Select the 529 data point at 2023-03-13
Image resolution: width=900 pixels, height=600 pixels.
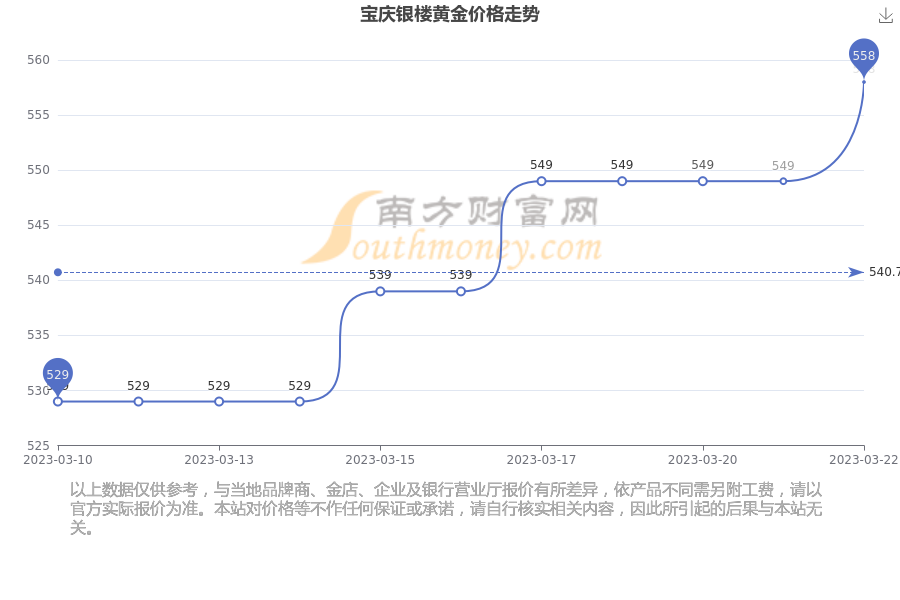click(x=219, y=402)
